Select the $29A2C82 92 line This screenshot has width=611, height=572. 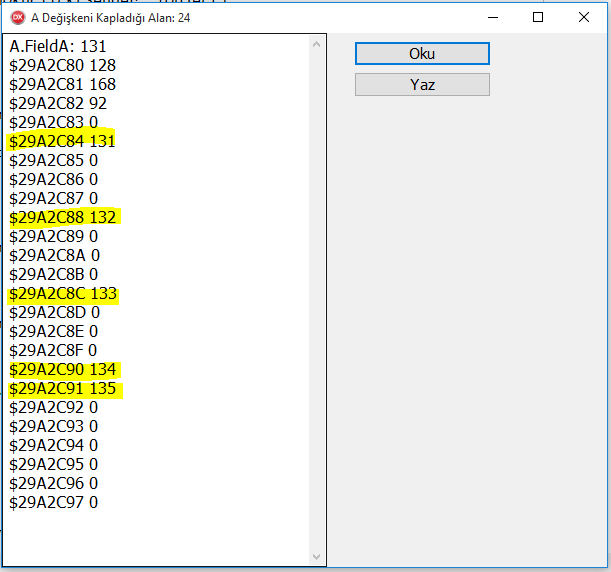tap(58, 103)
